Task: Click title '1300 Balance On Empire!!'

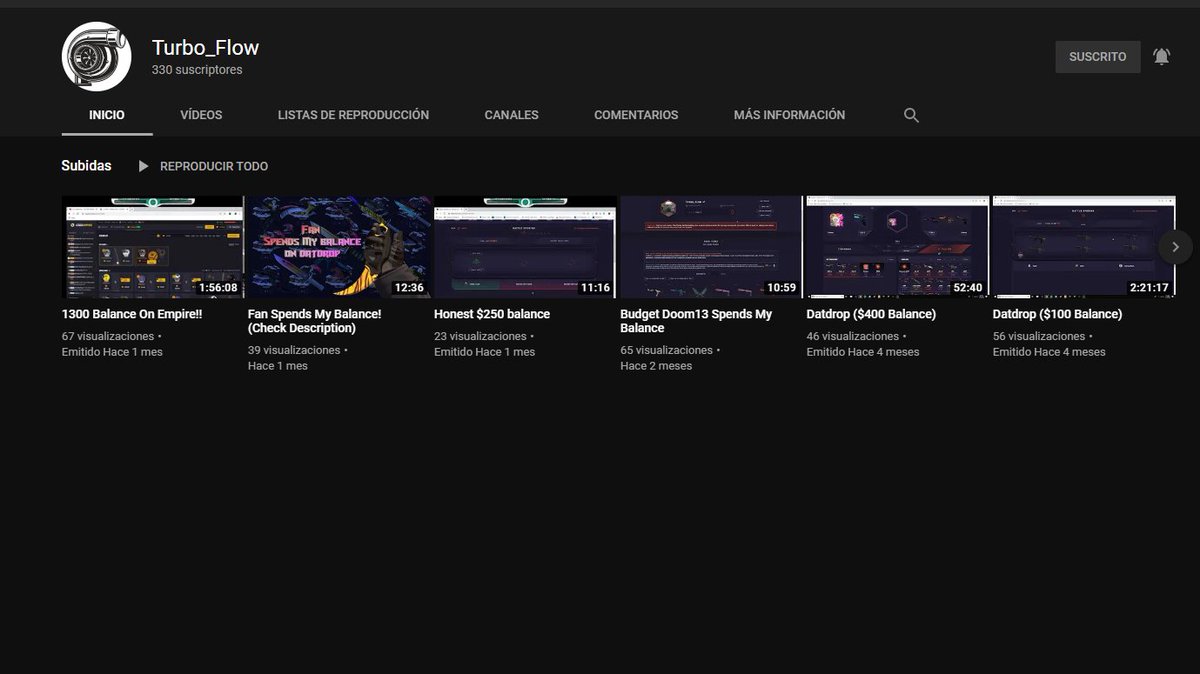Action: 132,314
